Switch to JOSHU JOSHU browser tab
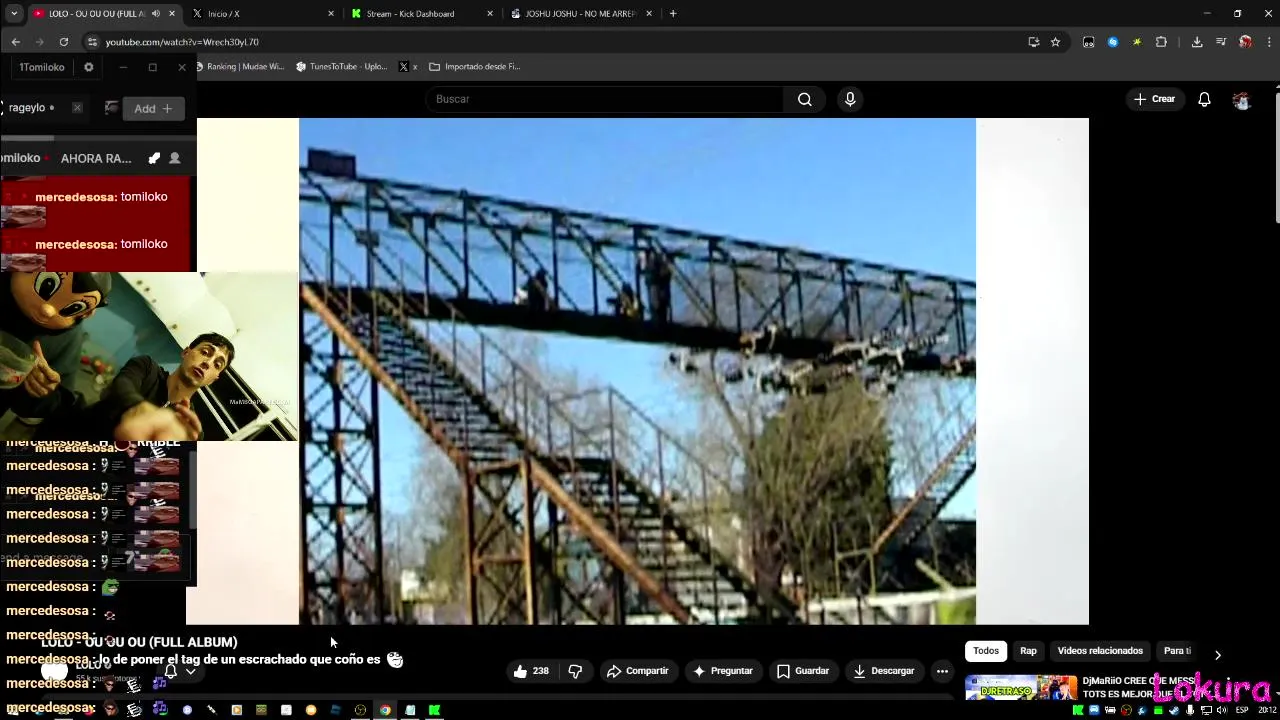This screenshot has width=1280, height=720. click(580, 14)
